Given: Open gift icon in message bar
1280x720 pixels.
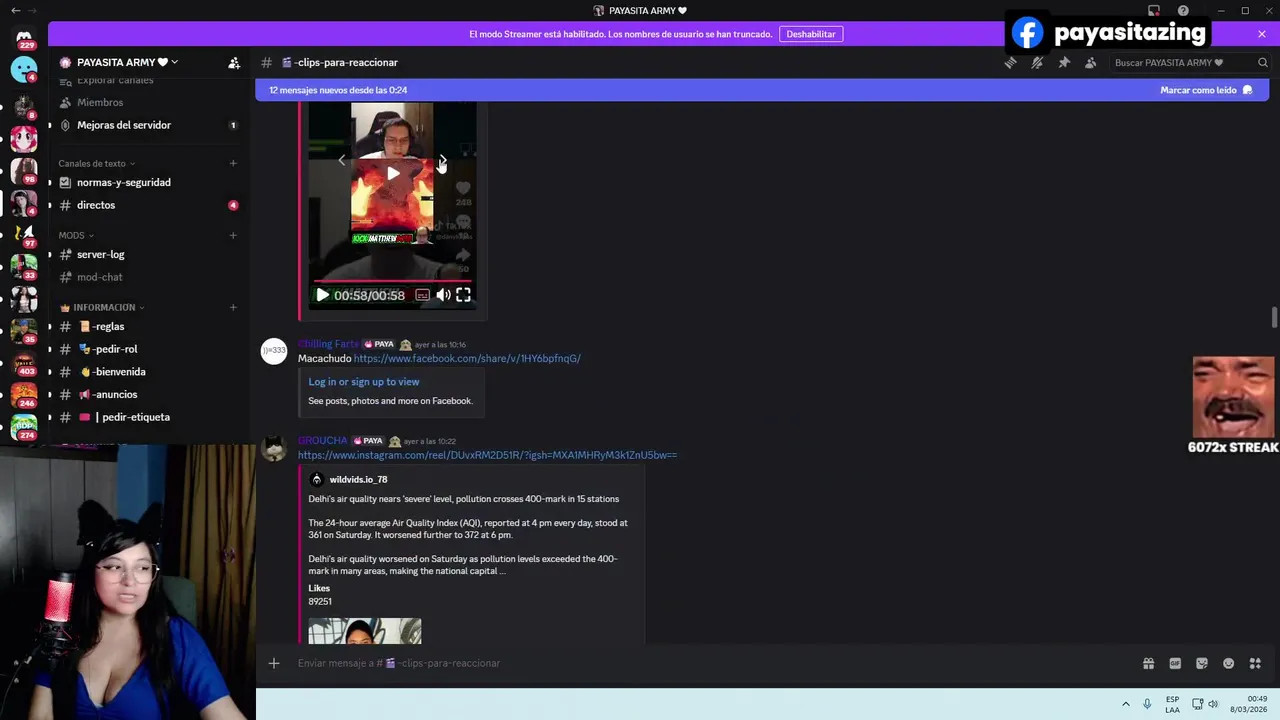Looking at the screenshot, I should 1148,663.
